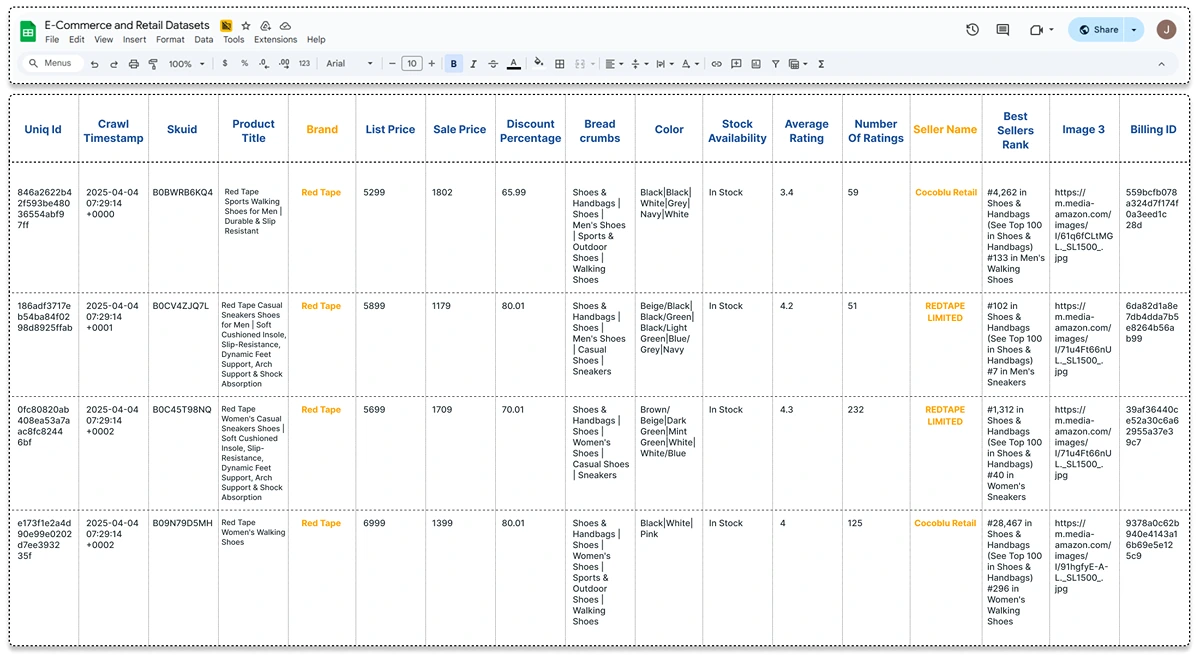Open the Arial font dropdown

(x=350, y=64)
